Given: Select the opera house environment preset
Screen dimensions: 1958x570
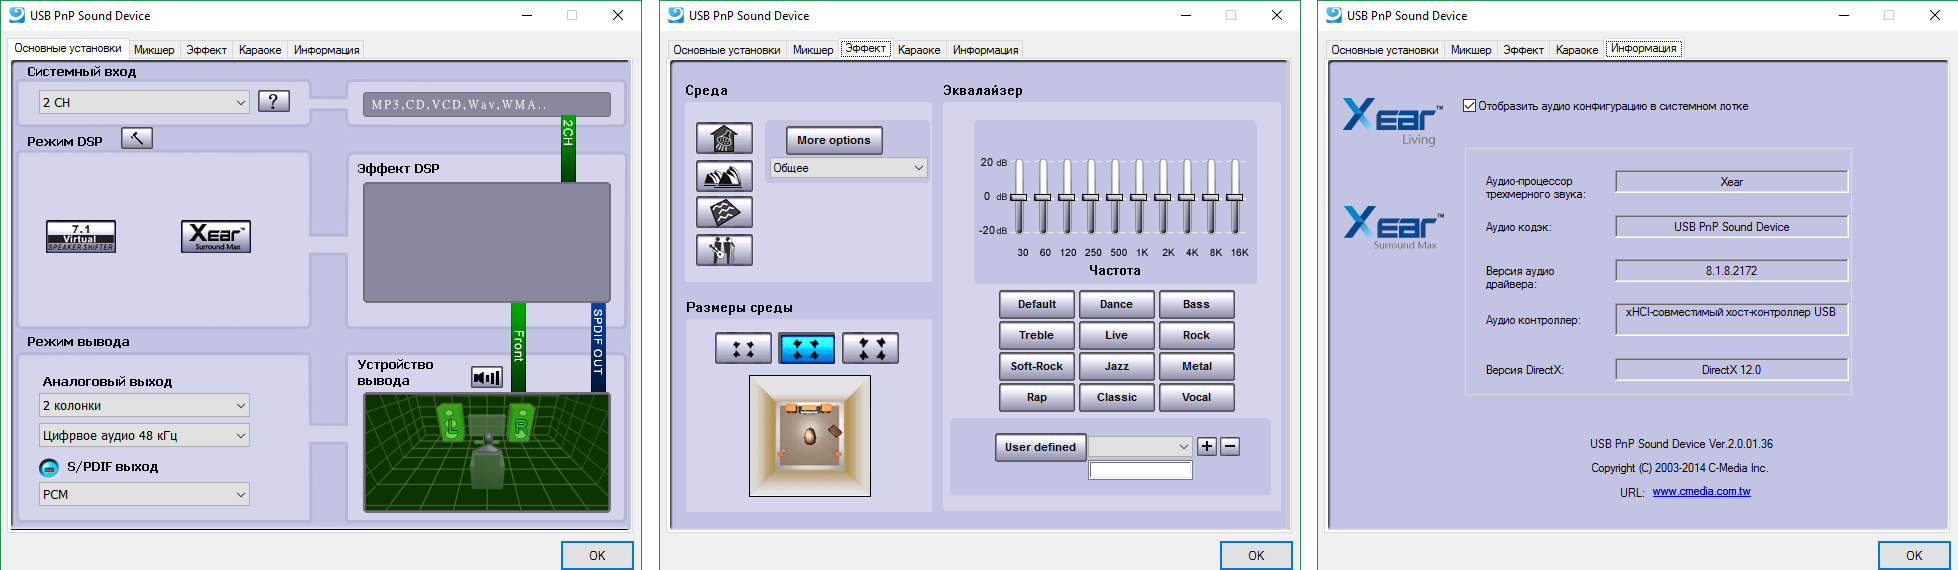Looking at the screenshot, I should (724, 176).
